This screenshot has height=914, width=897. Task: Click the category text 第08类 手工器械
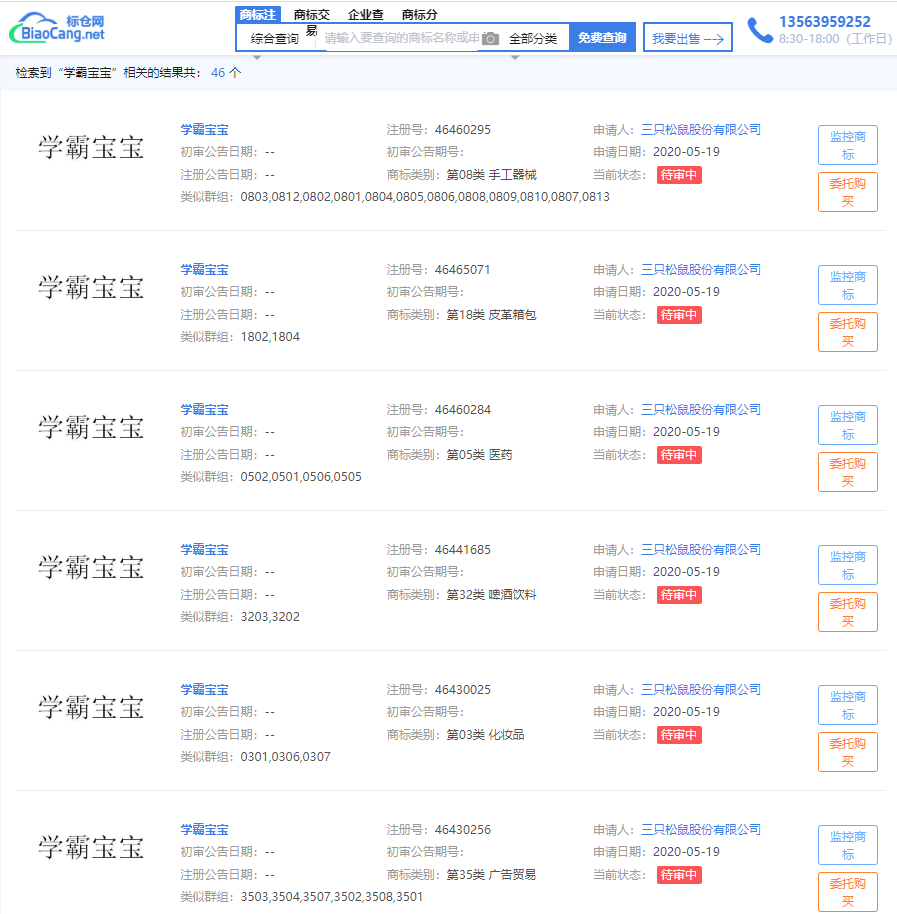(491, 175)
